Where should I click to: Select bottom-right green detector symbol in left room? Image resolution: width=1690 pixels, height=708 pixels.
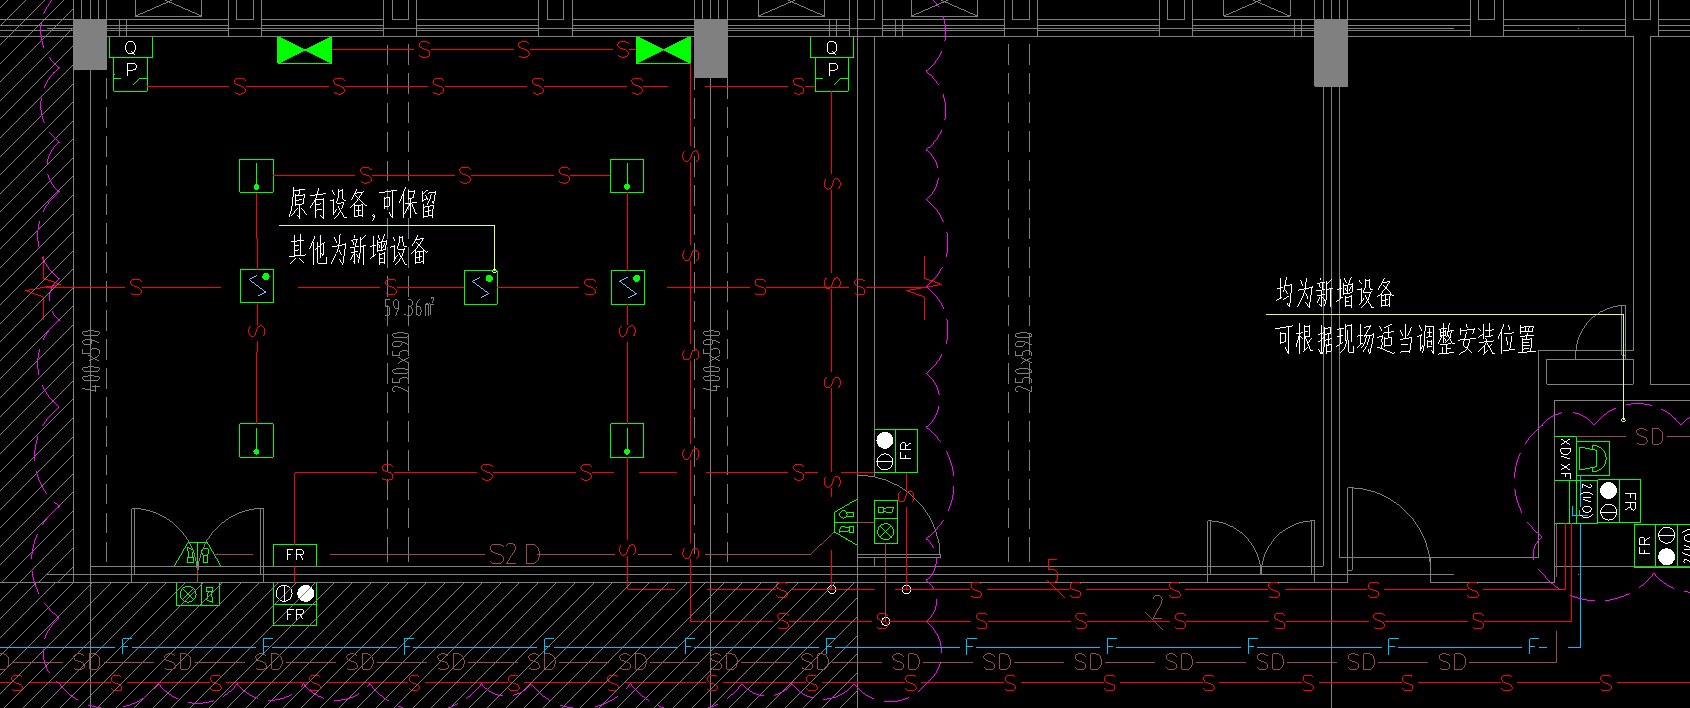[627, 440]
